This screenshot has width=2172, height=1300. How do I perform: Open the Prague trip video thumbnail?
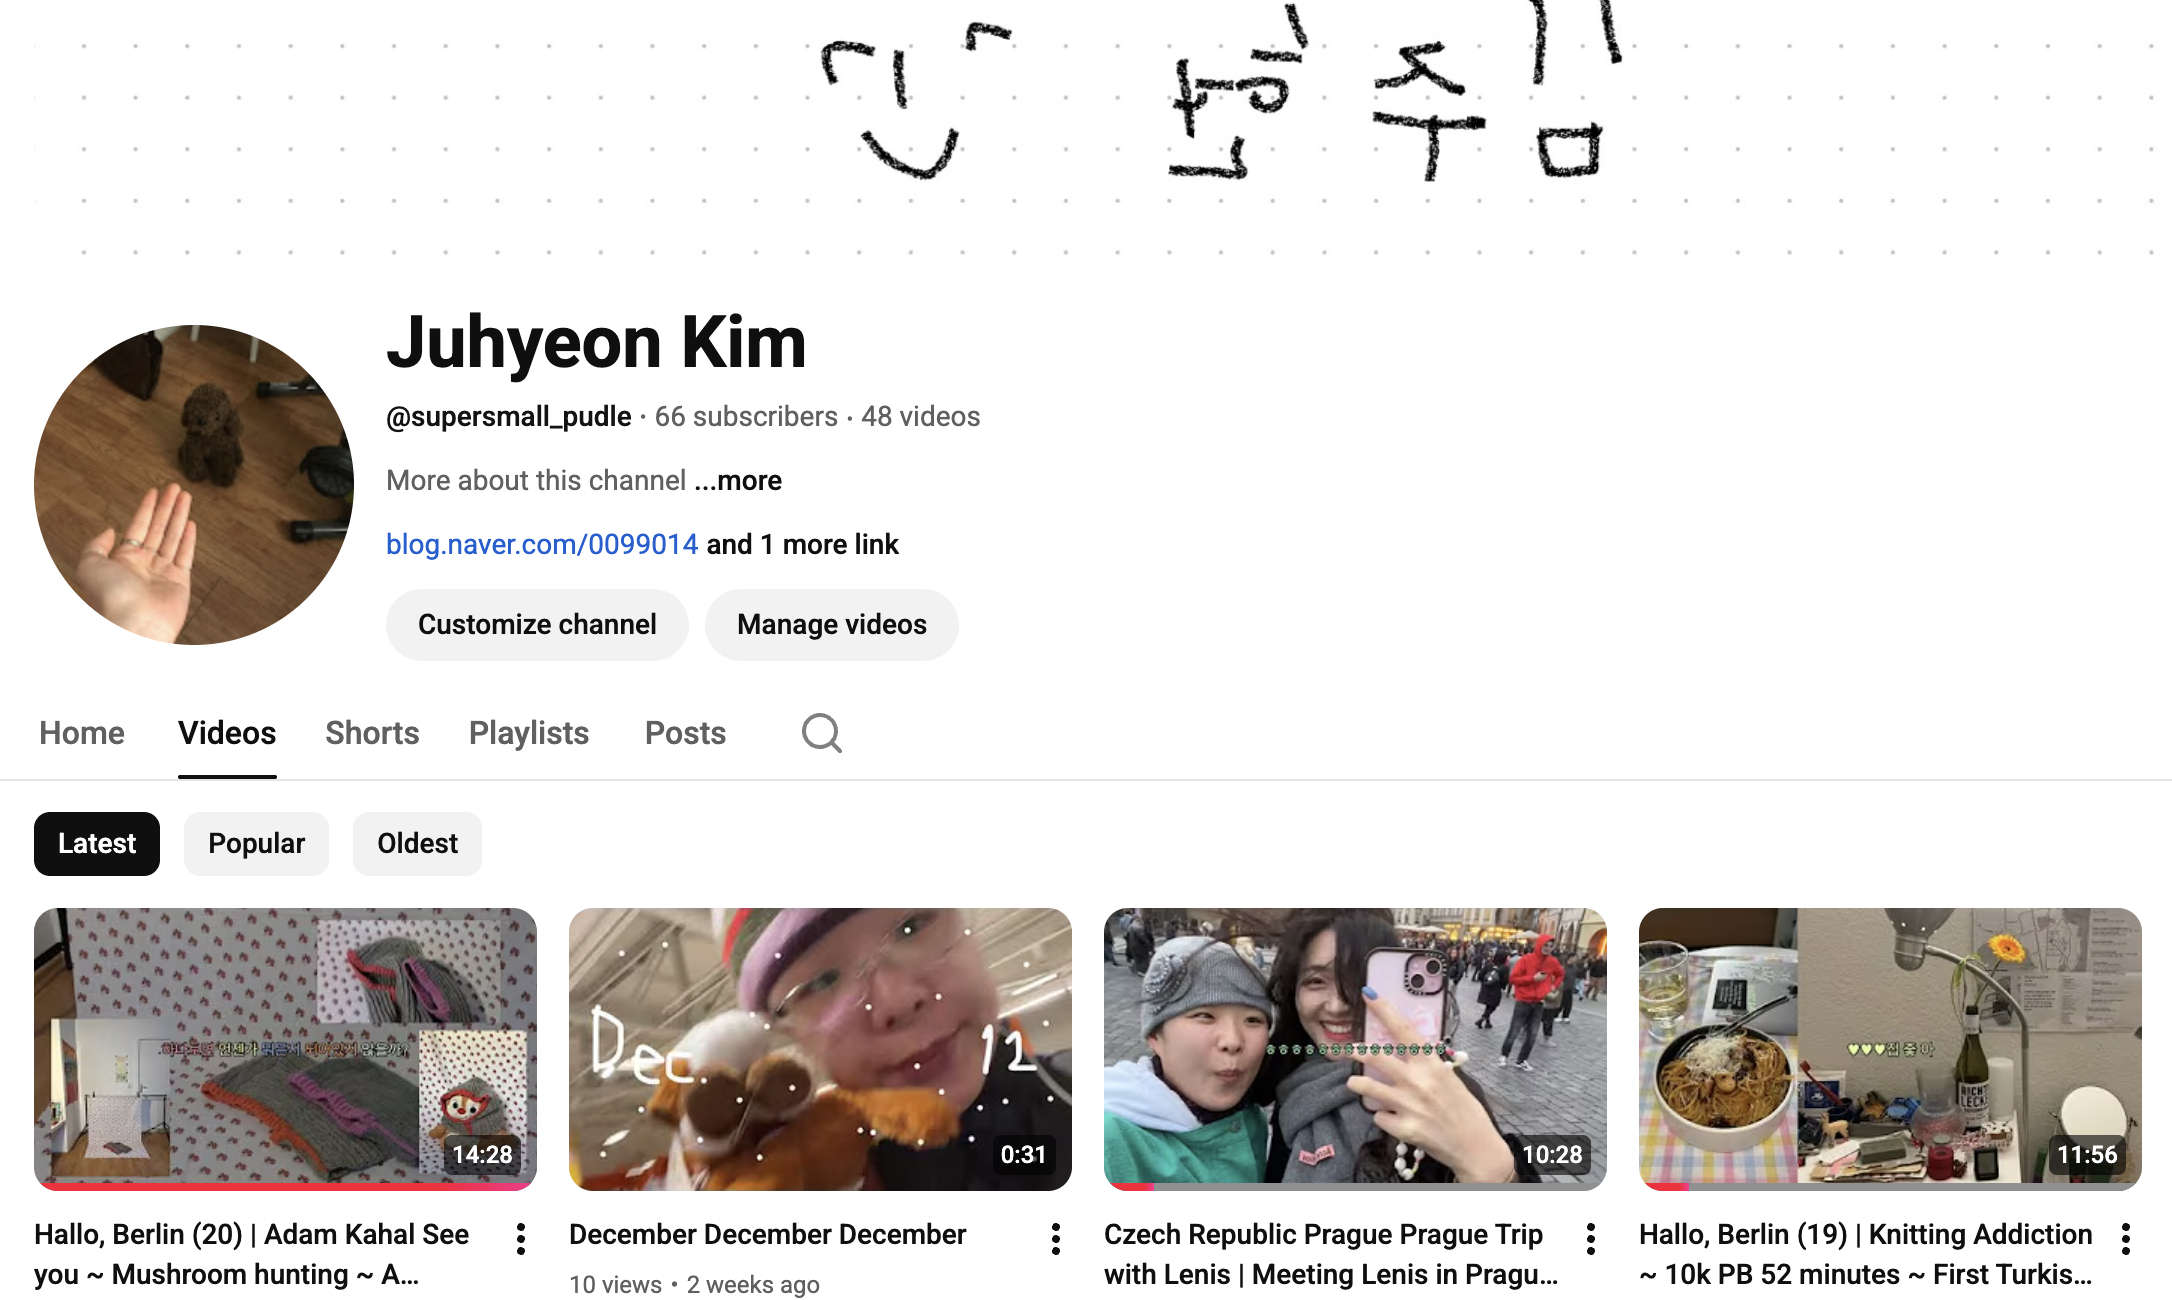tap(1355, 1049)
